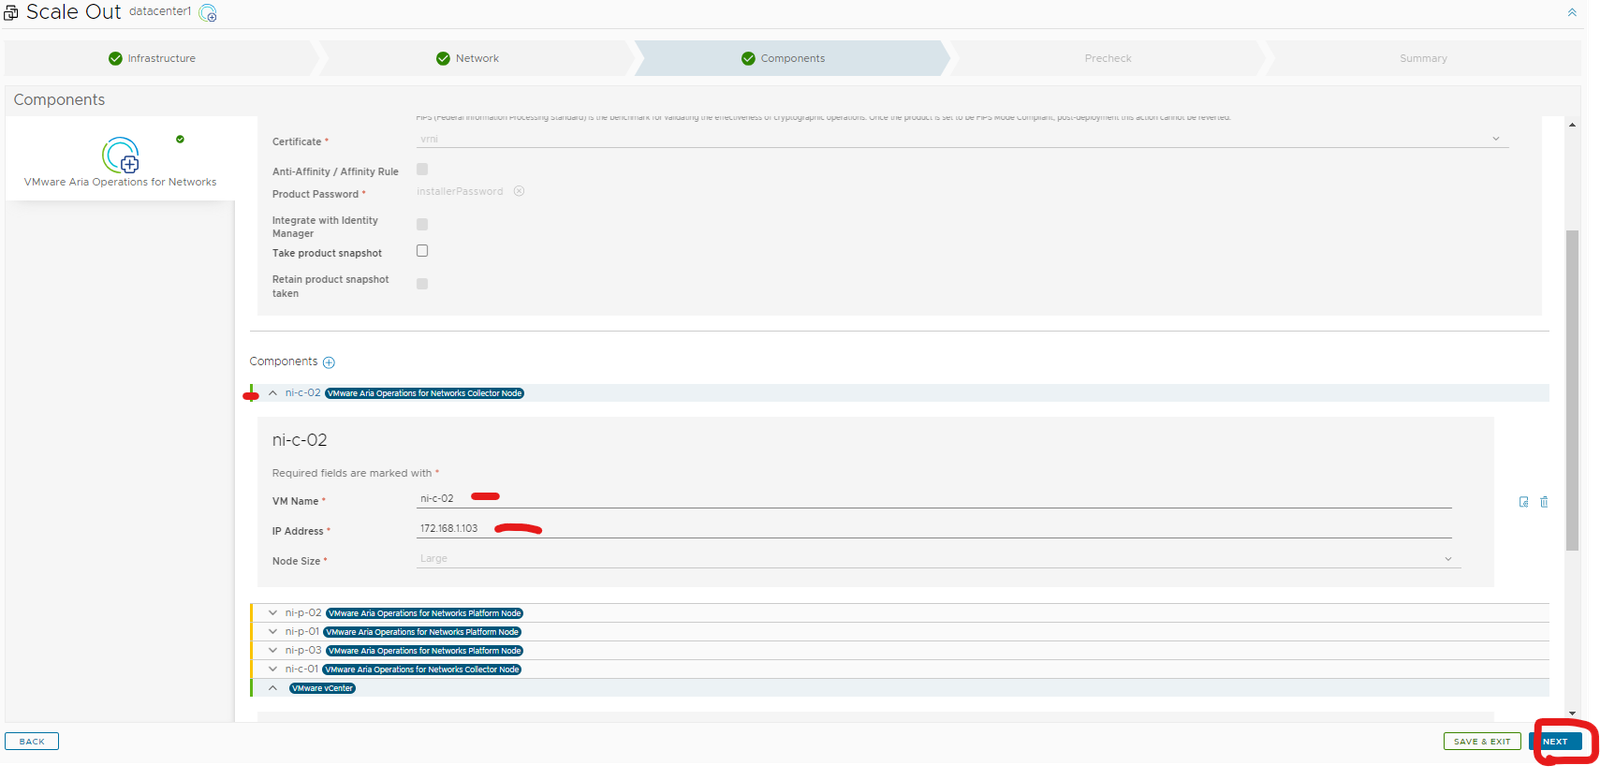
Task: Collapse the VMware vCenter row
Action: click(x=273, y=688)
